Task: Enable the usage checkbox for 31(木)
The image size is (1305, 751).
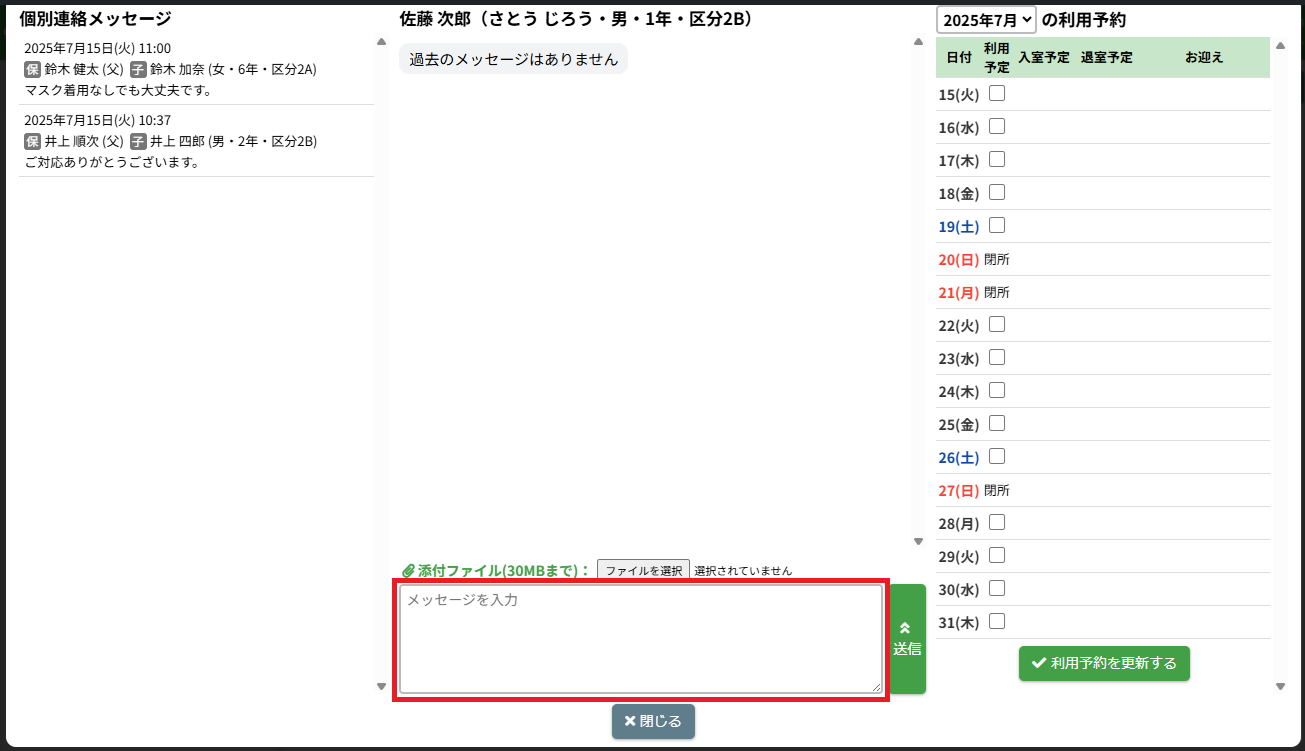Action: click(997, 621)
